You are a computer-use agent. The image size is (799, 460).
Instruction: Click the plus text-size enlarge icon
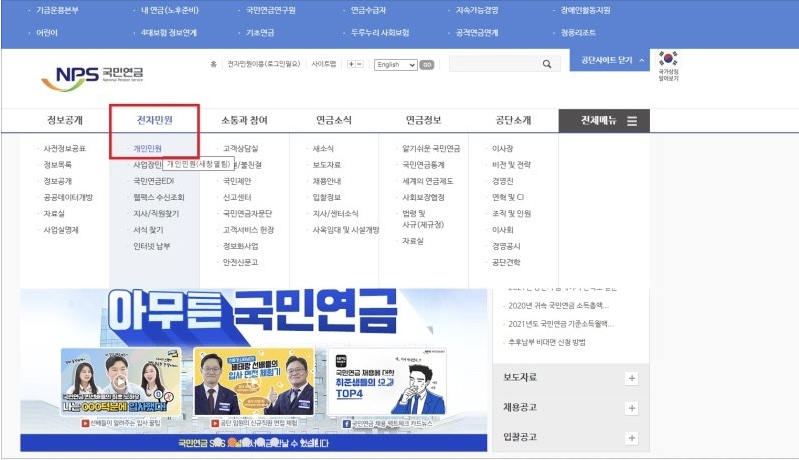click(x=351, y=64)
